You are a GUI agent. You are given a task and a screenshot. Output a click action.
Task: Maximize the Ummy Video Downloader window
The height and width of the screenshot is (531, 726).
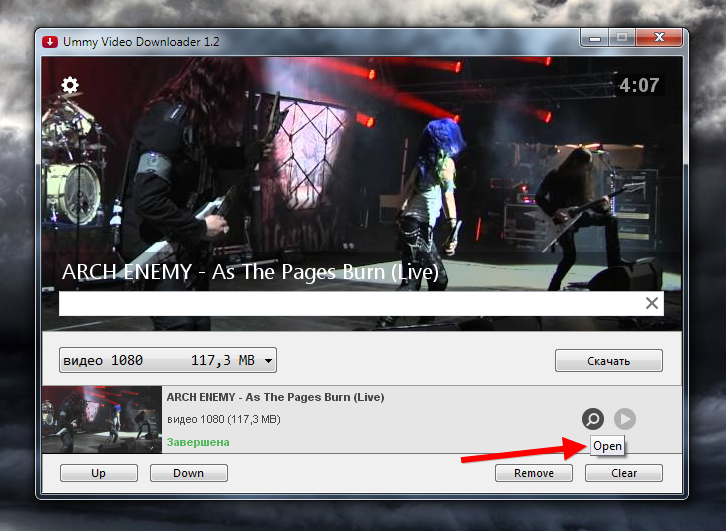tap(622, 38)
